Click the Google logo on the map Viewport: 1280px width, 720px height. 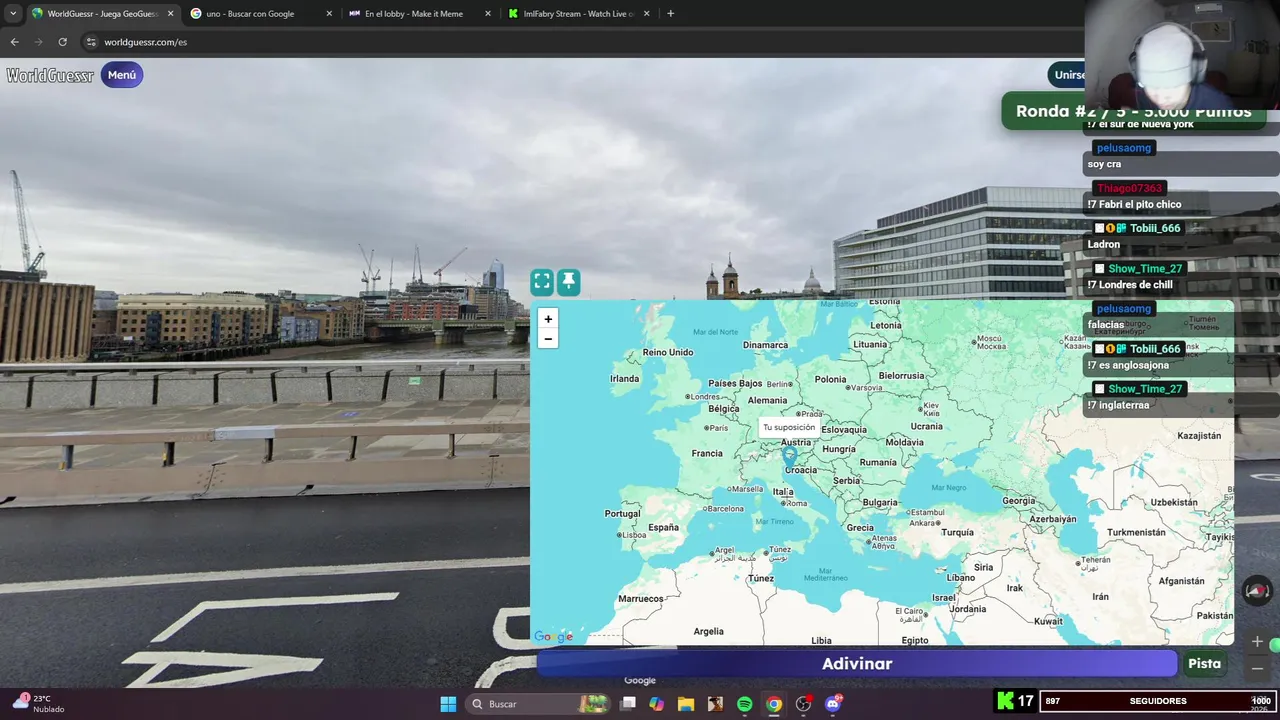(553, 637)
